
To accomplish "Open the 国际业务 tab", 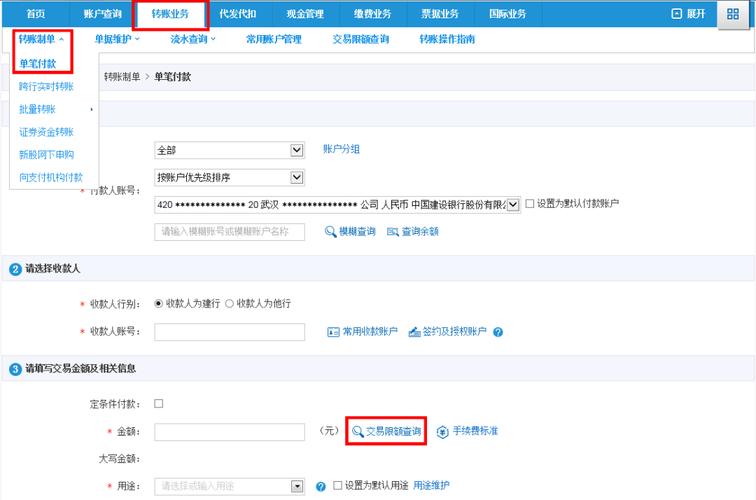I will click(x=508, y=14).
